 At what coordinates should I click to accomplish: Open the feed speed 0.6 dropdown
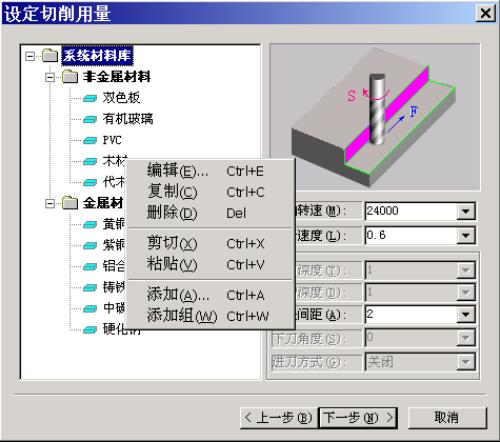pos(466,236)
